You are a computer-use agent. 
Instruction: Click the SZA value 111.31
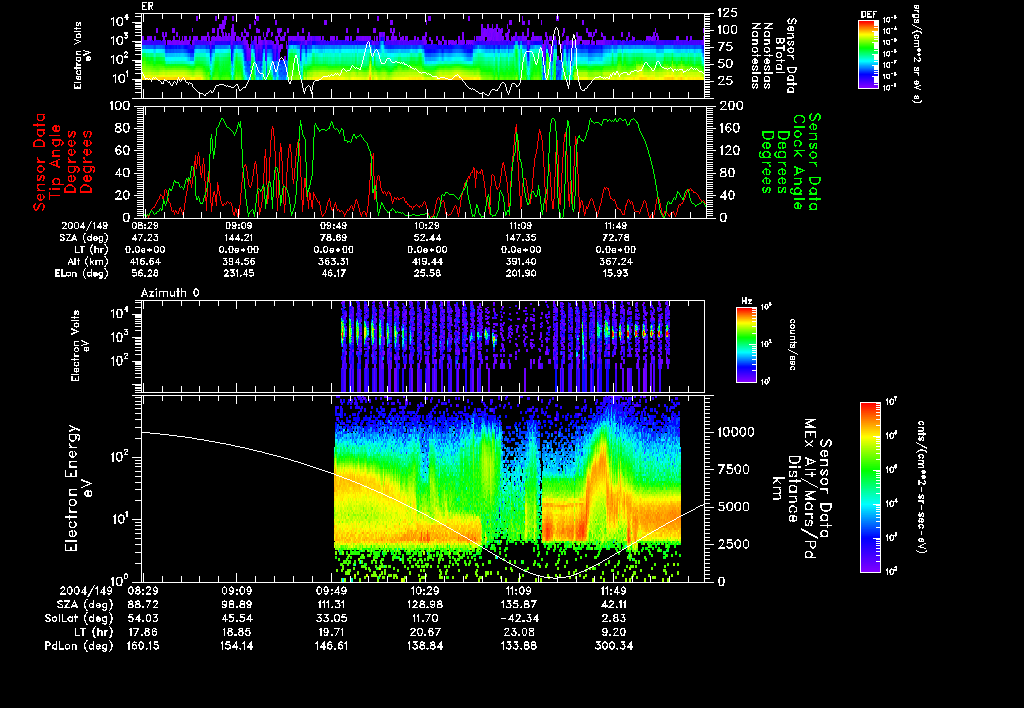coord(331,604)
